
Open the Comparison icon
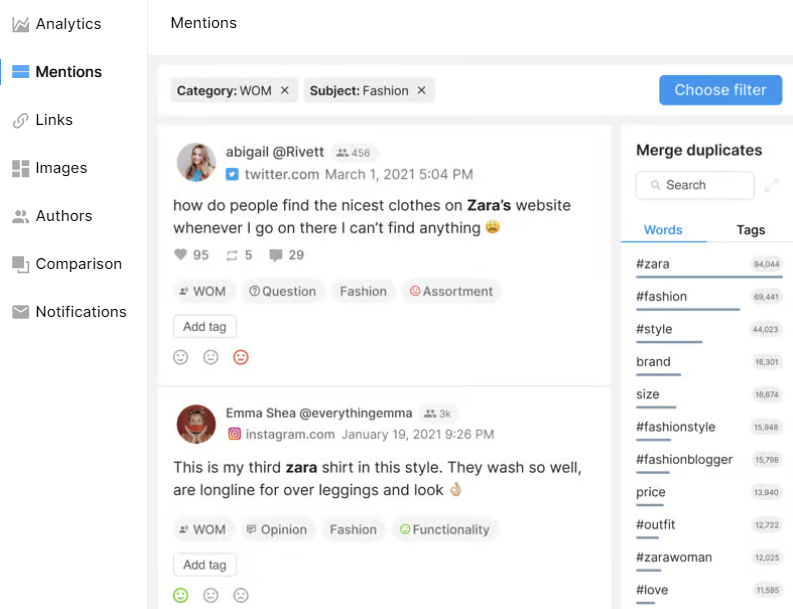pyautogui.click(x=20, y=265)
